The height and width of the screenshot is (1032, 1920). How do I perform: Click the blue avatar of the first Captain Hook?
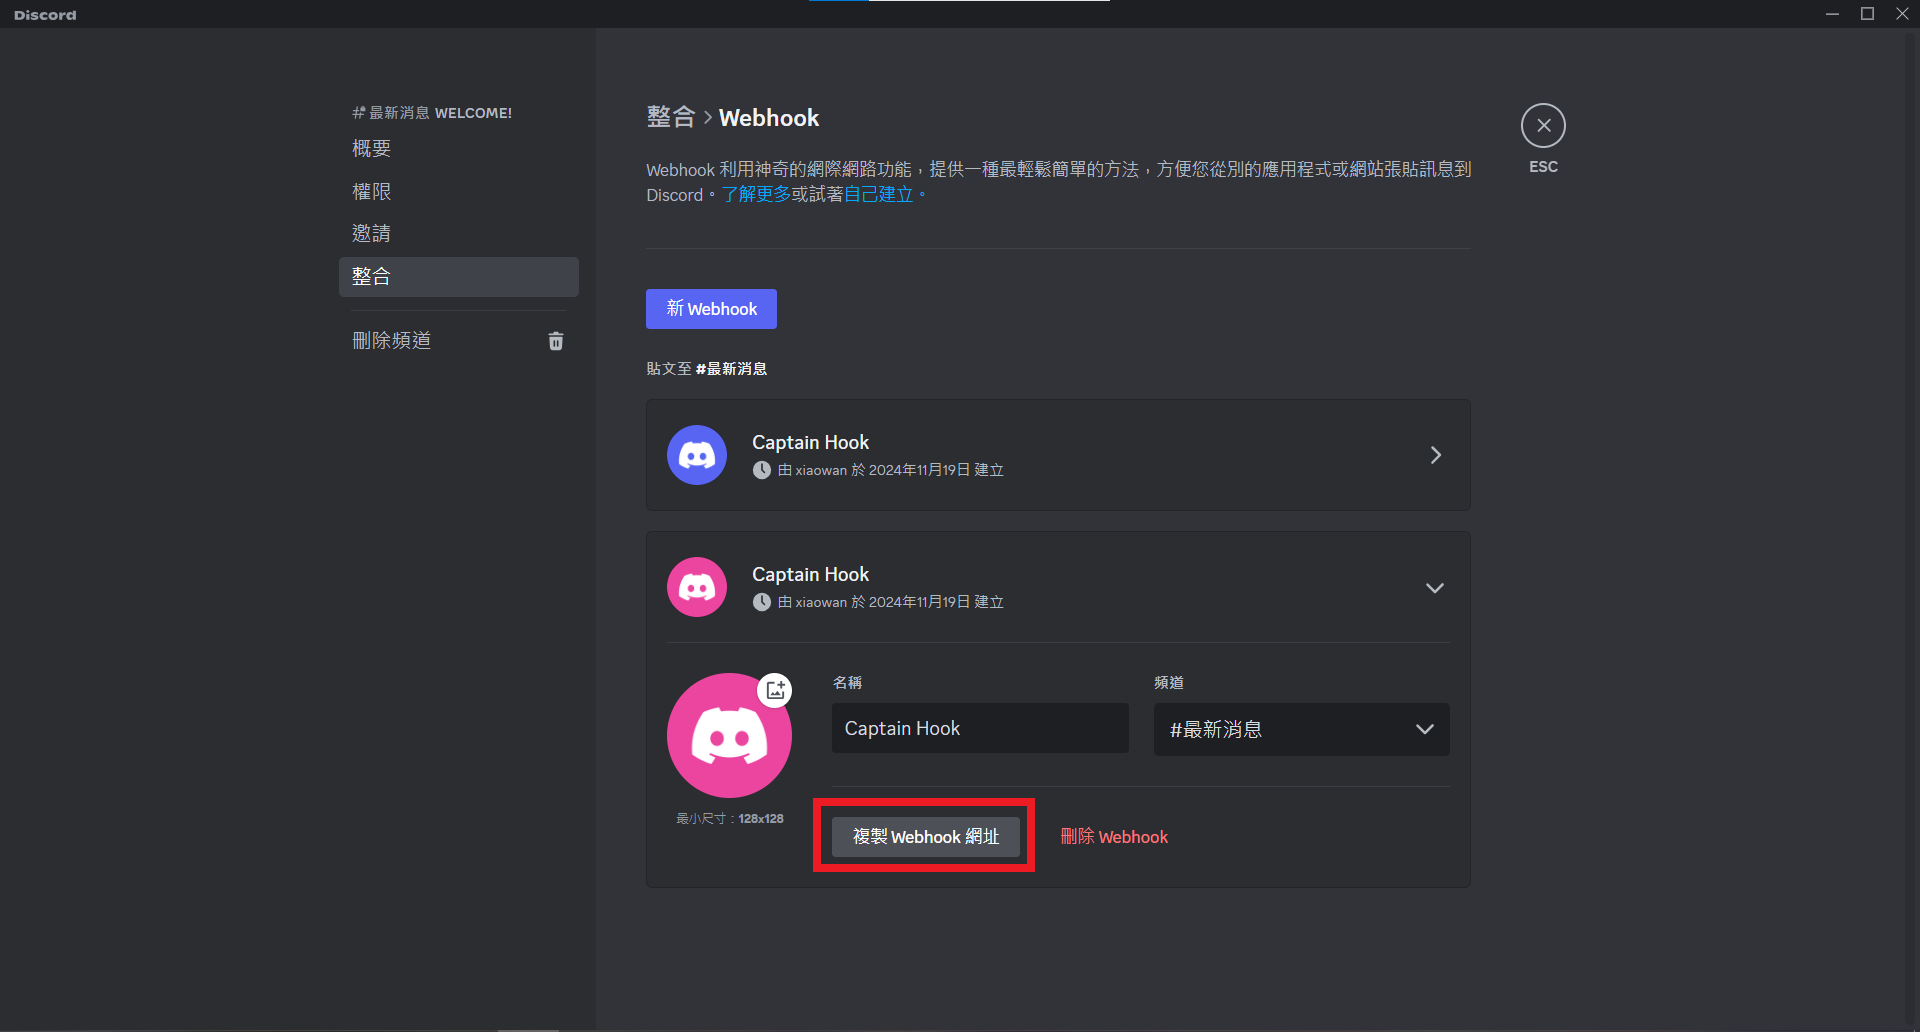pos(697,455)
